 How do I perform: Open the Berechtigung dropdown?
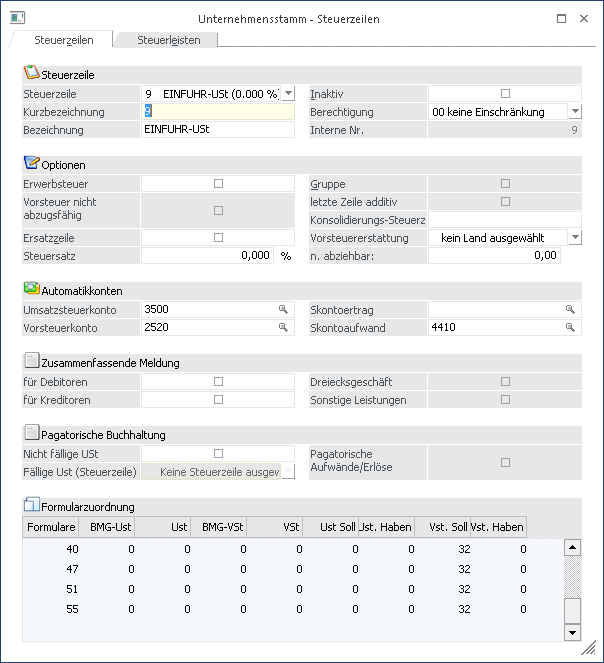(574, 112)
